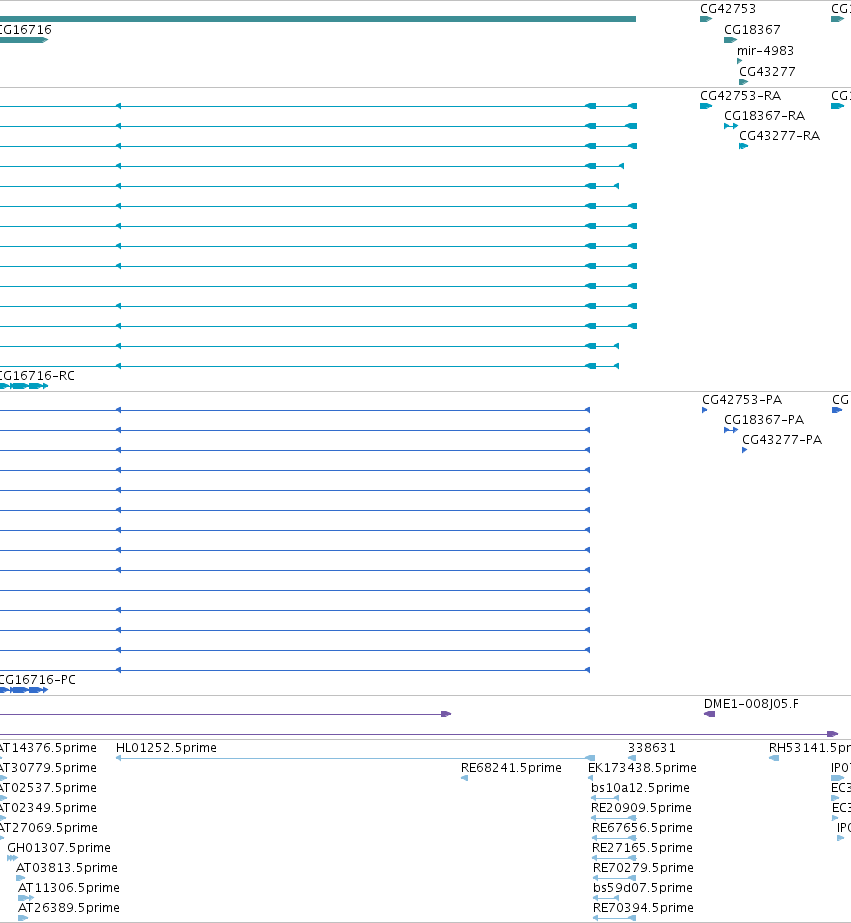Select the CG18367 gene label

pyautogui.click(x=752, y=30)
